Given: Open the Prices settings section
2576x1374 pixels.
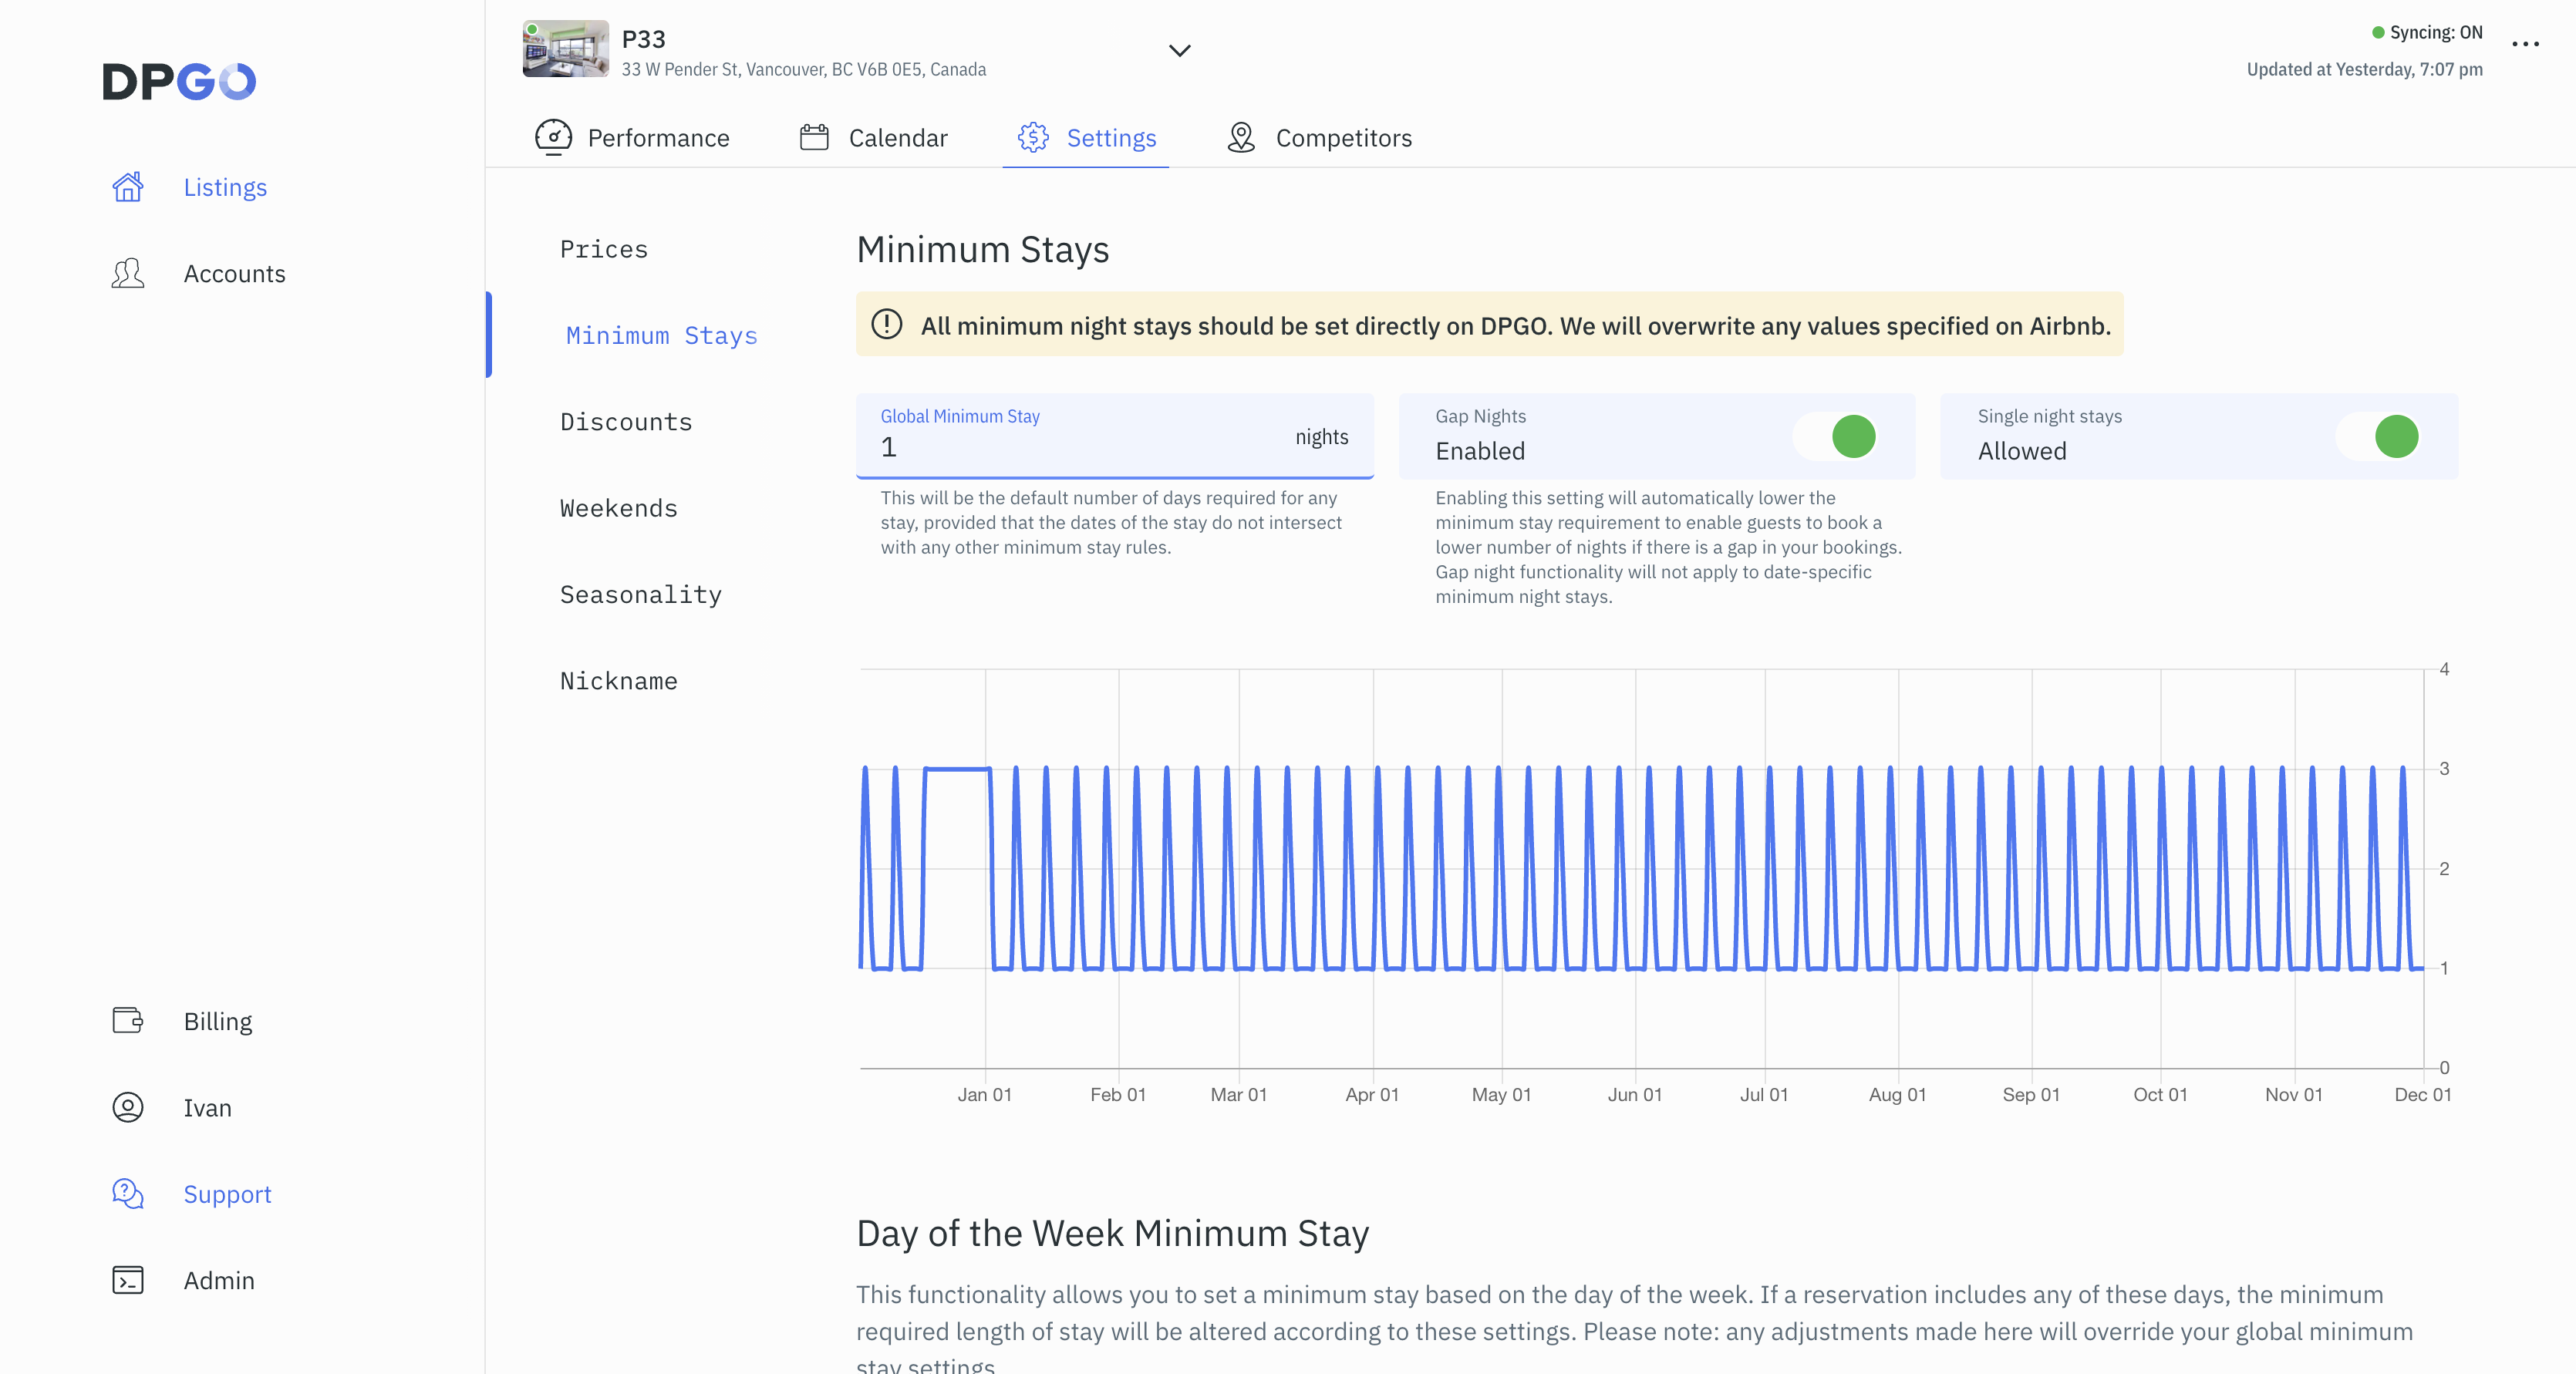Looking at the screenshot, I should point(604,249).
